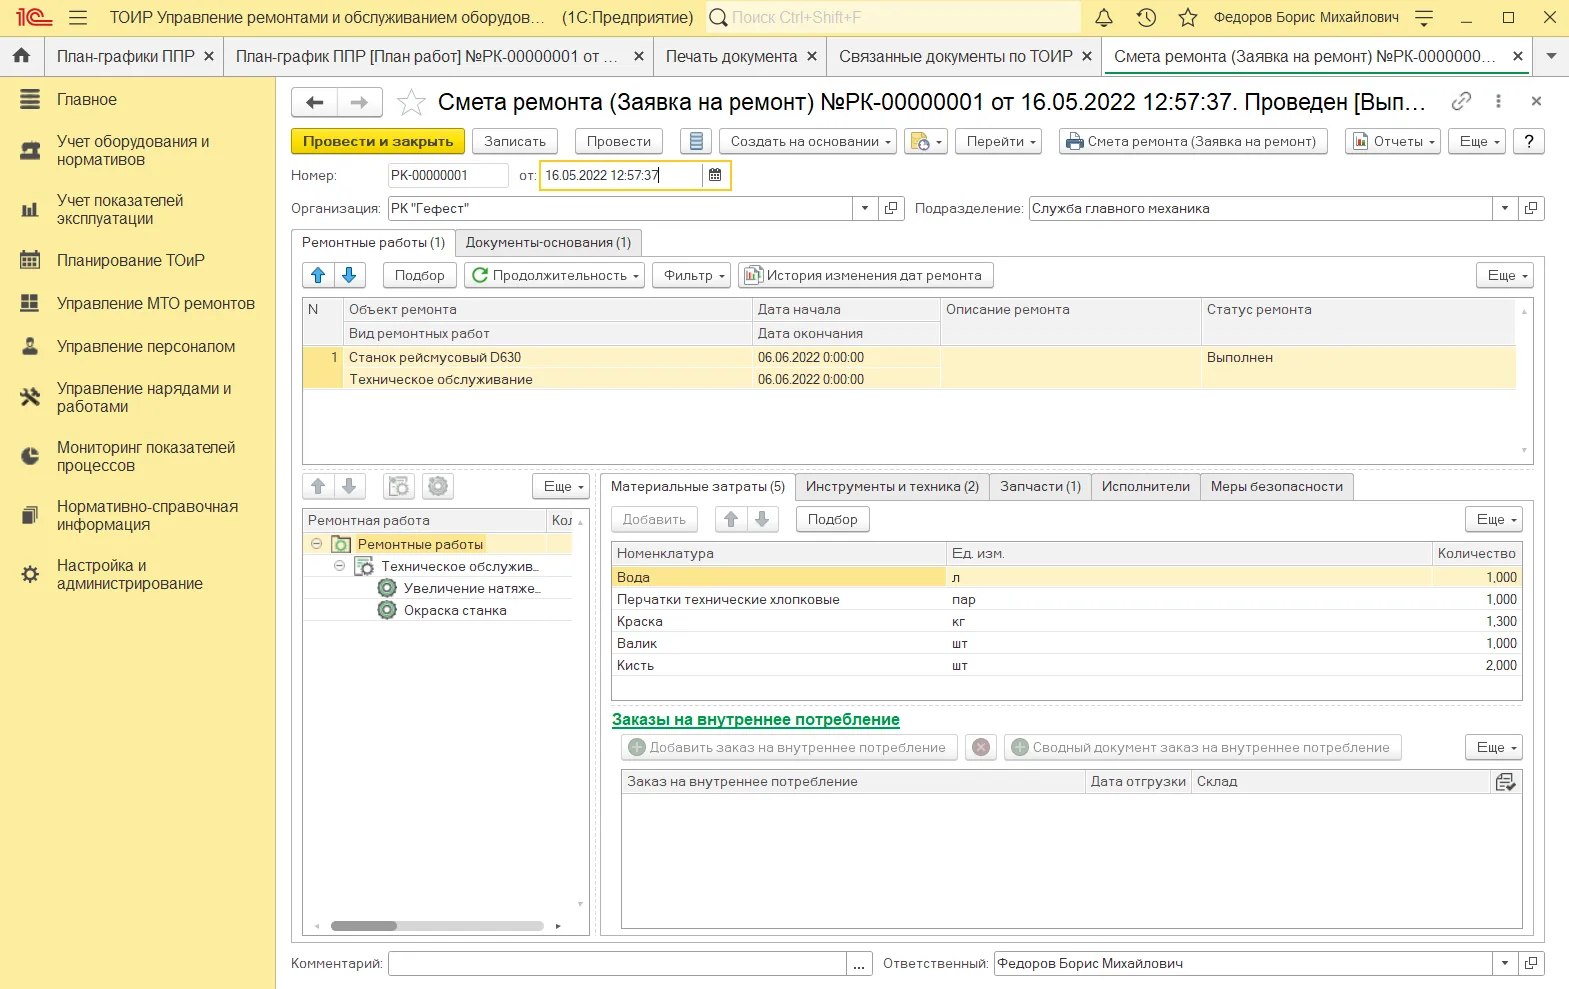
Task: Click the Продолжительность refresh button
Action: tap(556, 275)
